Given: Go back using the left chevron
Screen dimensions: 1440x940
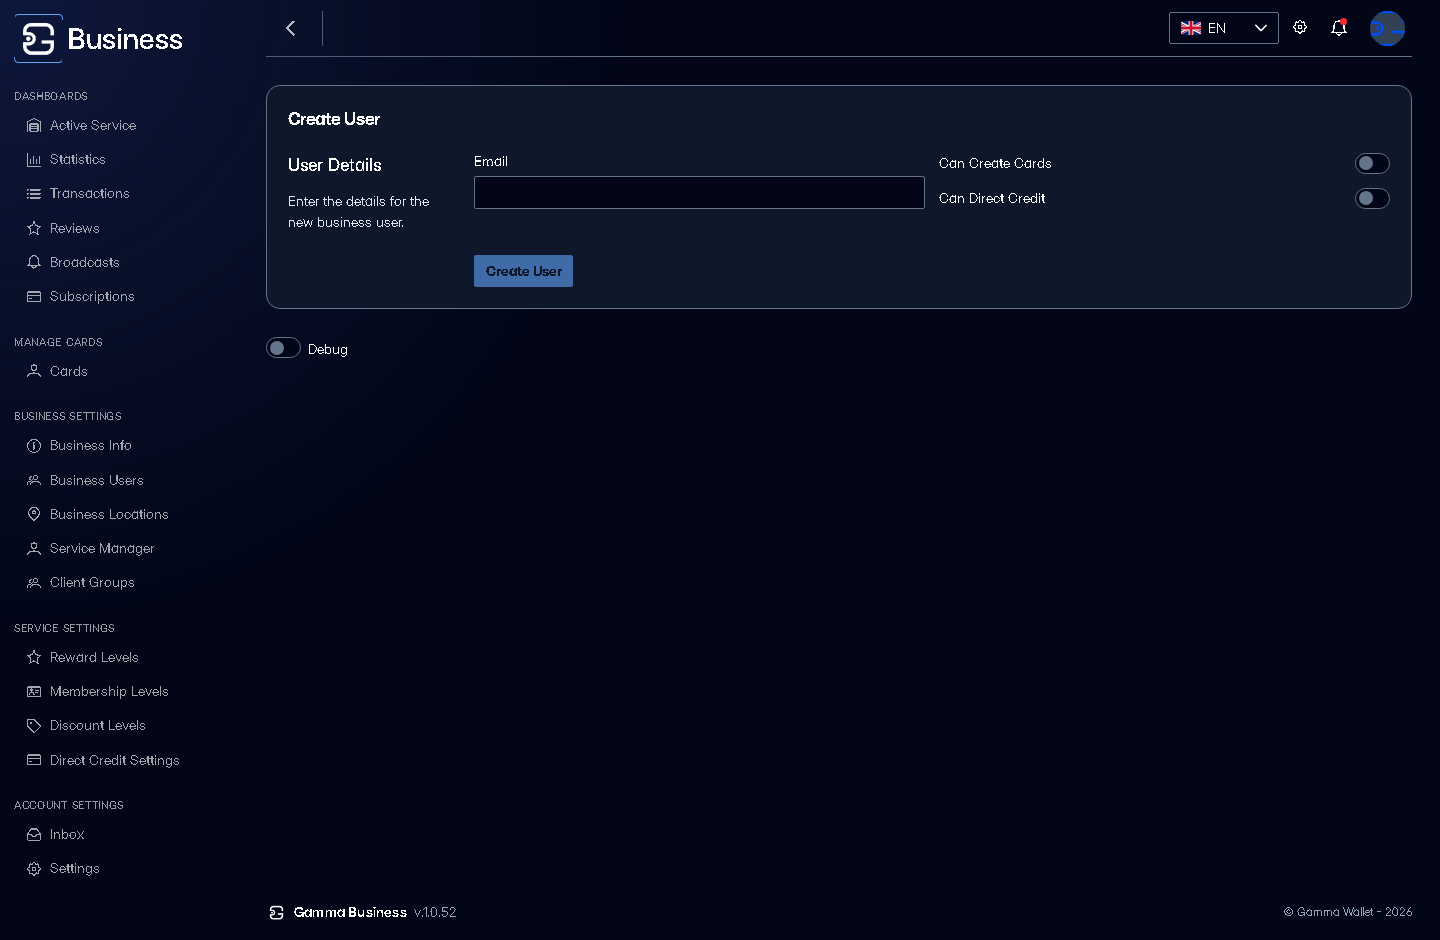Looking at the screenshot, I should (x=291, y=28).
